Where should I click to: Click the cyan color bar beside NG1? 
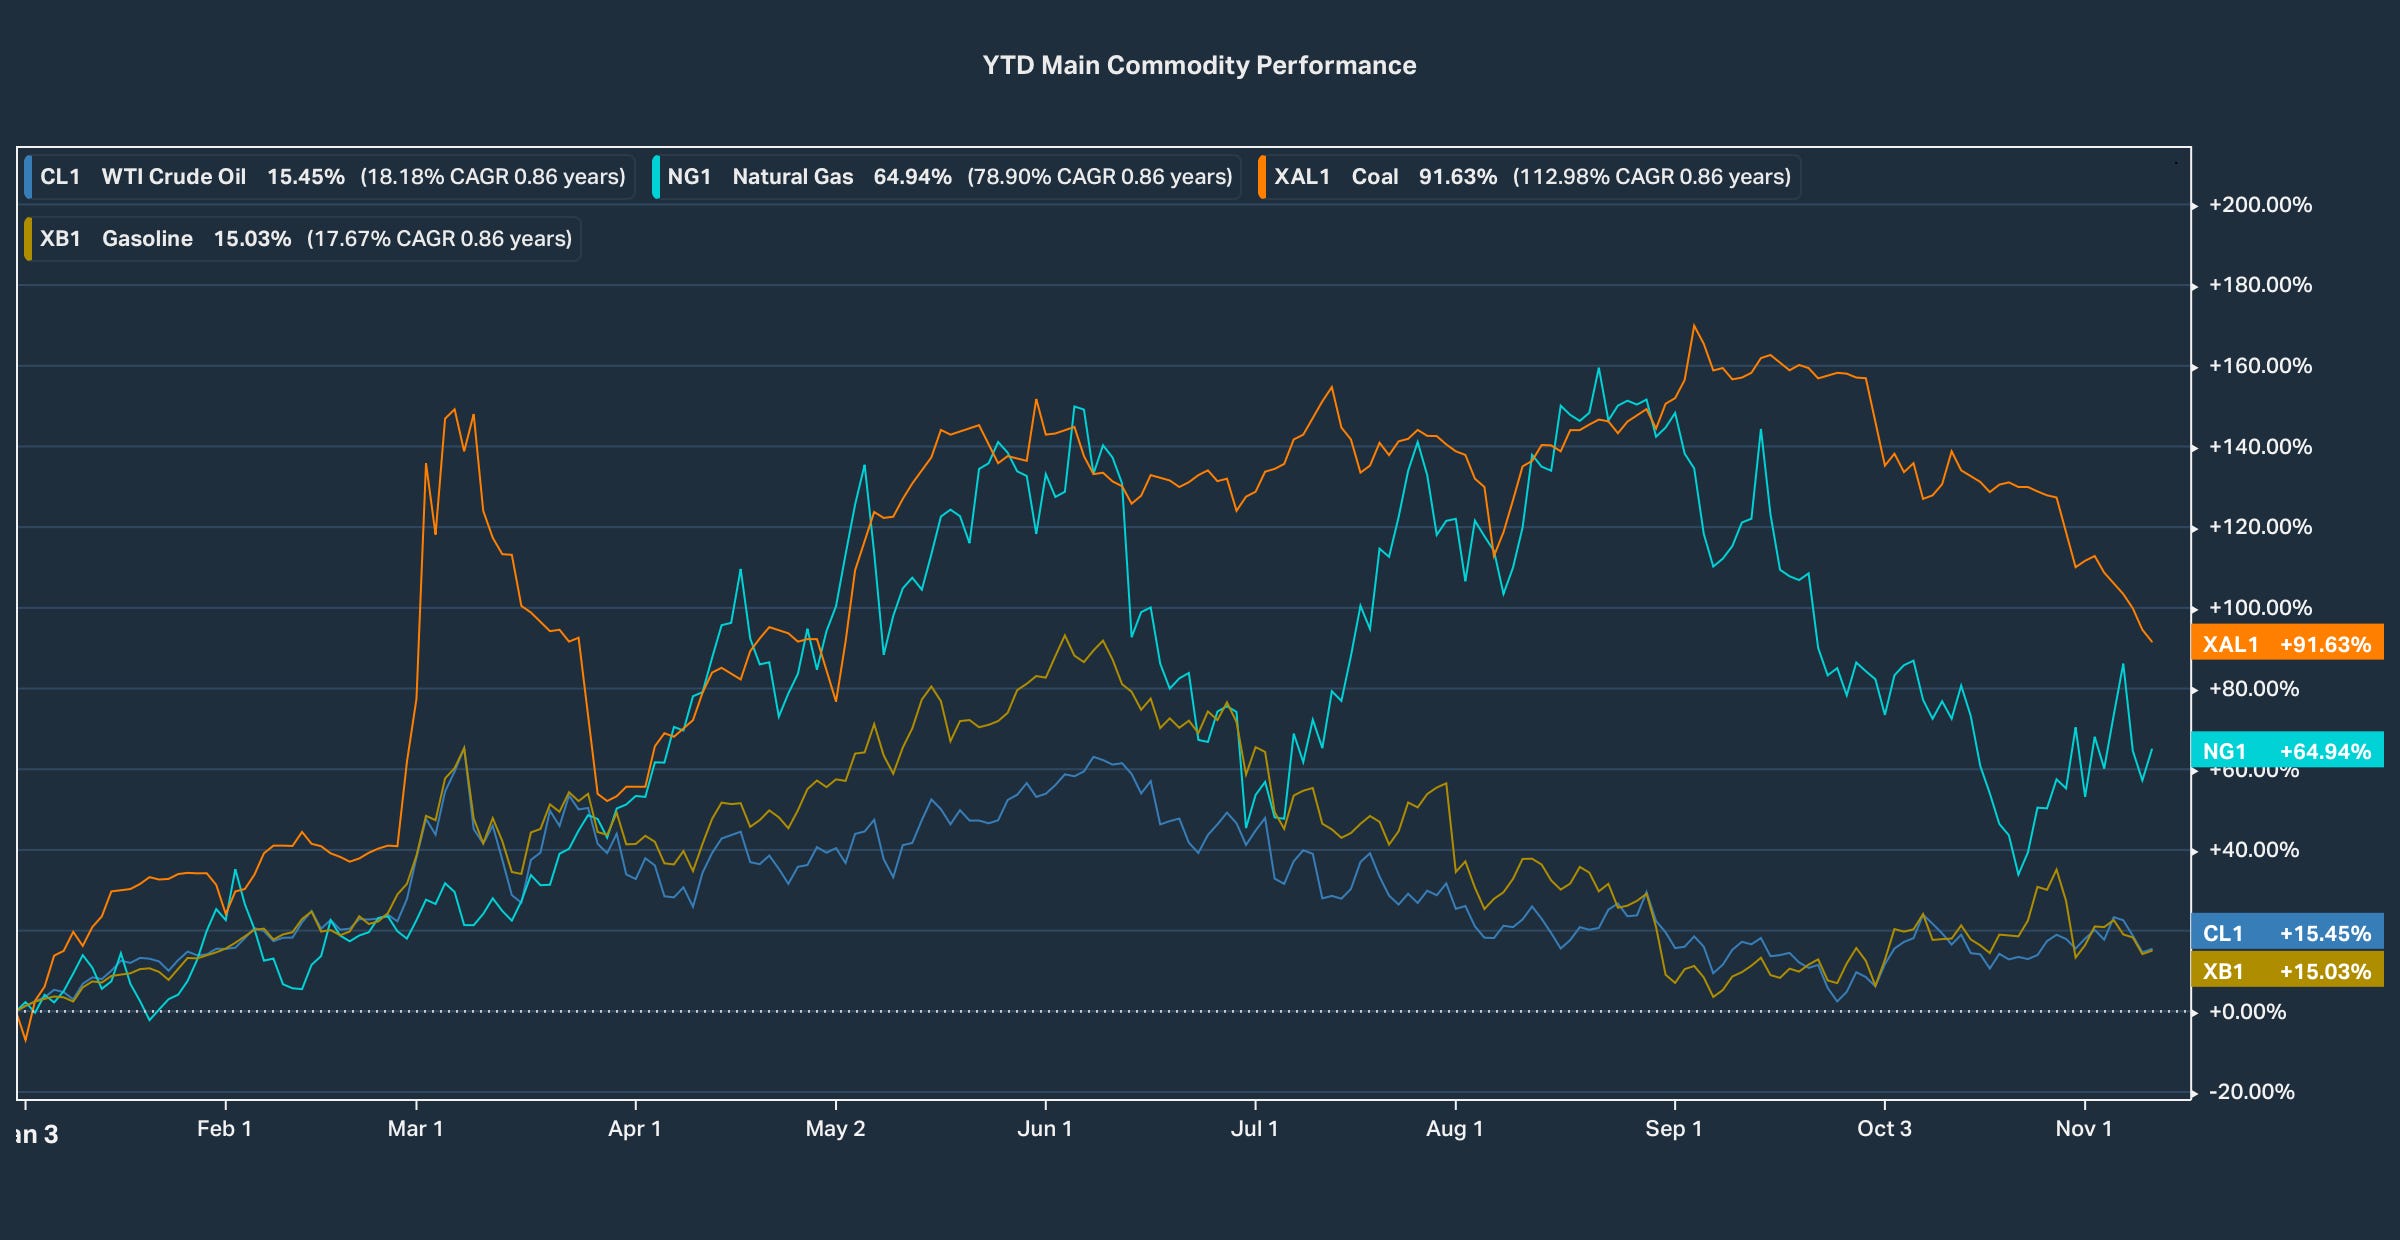coord(656,177)
